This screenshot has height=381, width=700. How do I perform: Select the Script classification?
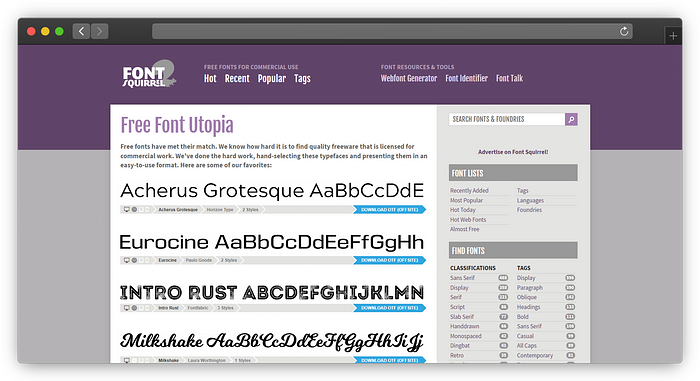pos(458,307)
